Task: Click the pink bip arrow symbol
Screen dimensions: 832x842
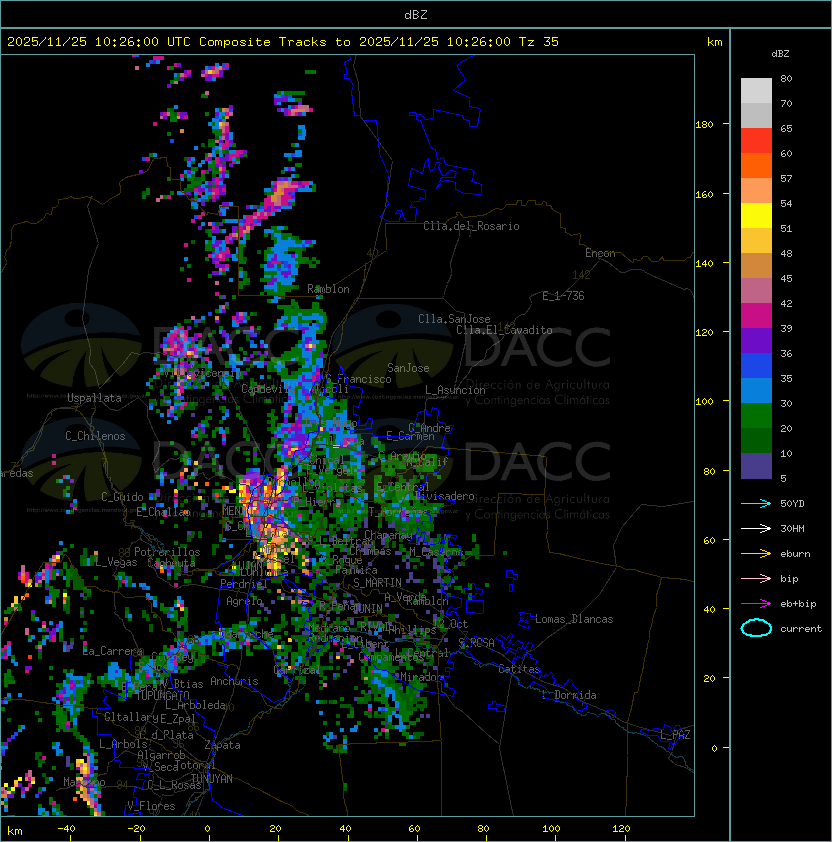Action: [756, 578]
